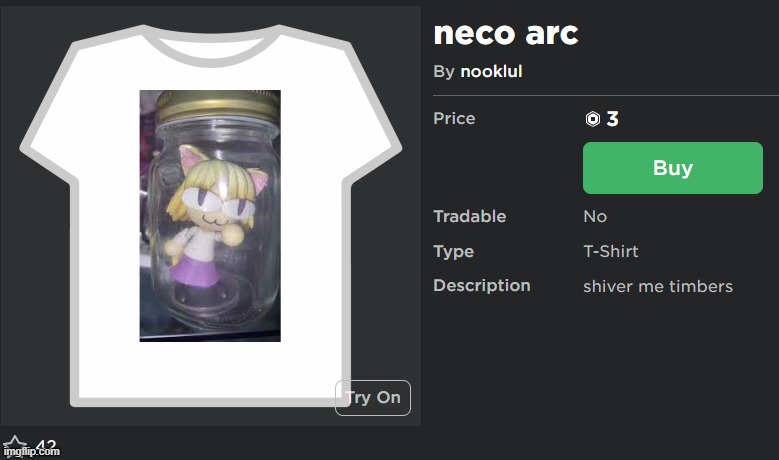
Task: Click the Type label
Action: coord(453,252)
